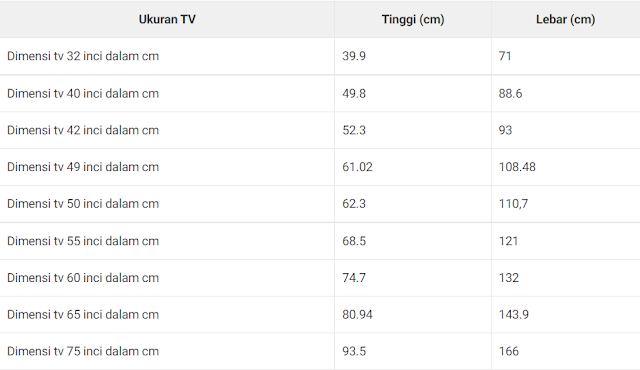Select the Dimensi tv 42 inci row label
640x370 pixels.
point(83,130)
